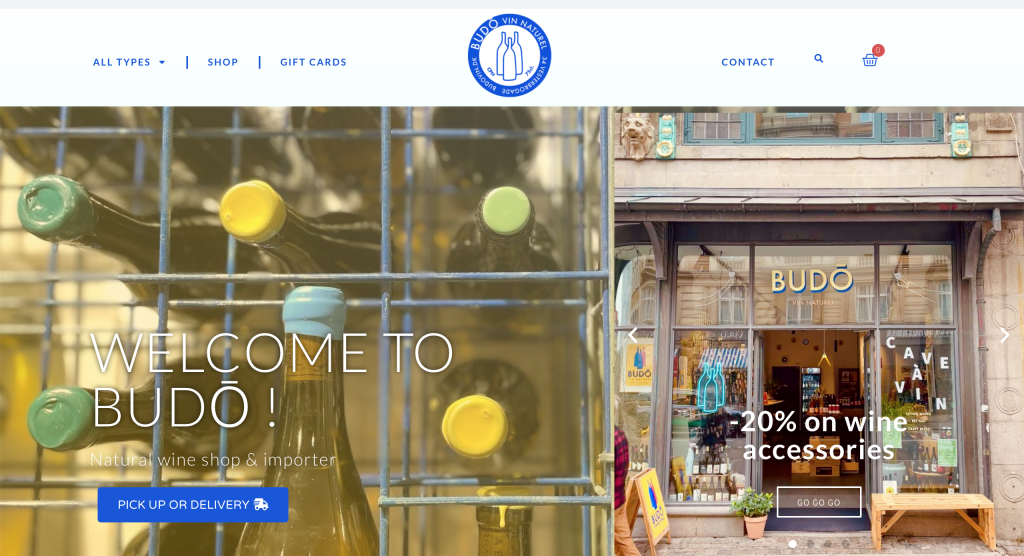Go to the SHOP page
This screenshot has height=556, width=1024.
223,62
